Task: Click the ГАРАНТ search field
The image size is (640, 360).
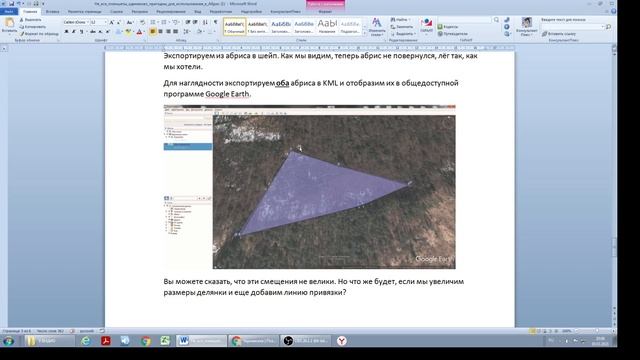Action: click(x=464, y=20)
